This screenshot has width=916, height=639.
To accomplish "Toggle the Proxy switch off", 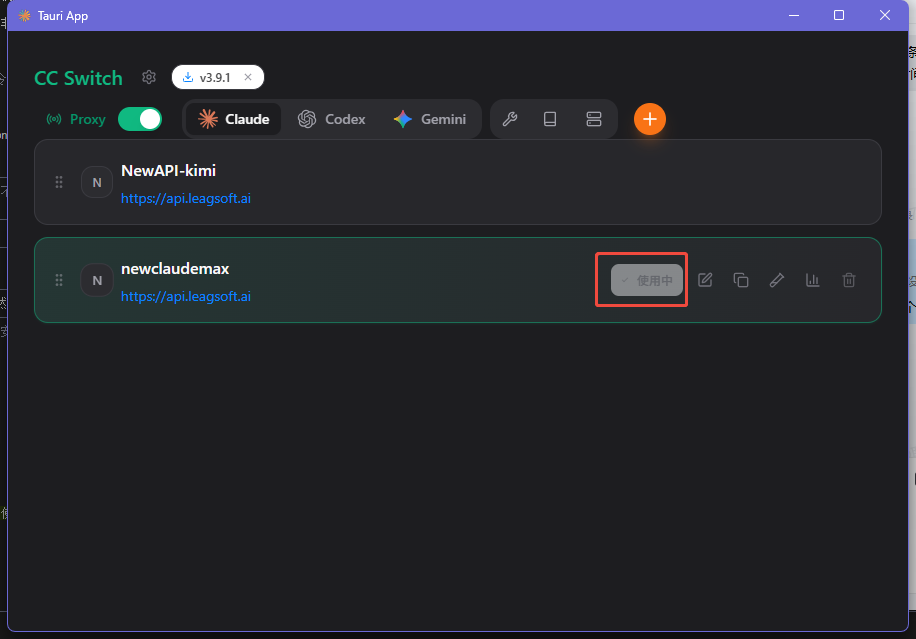I will tap(139, 119).
